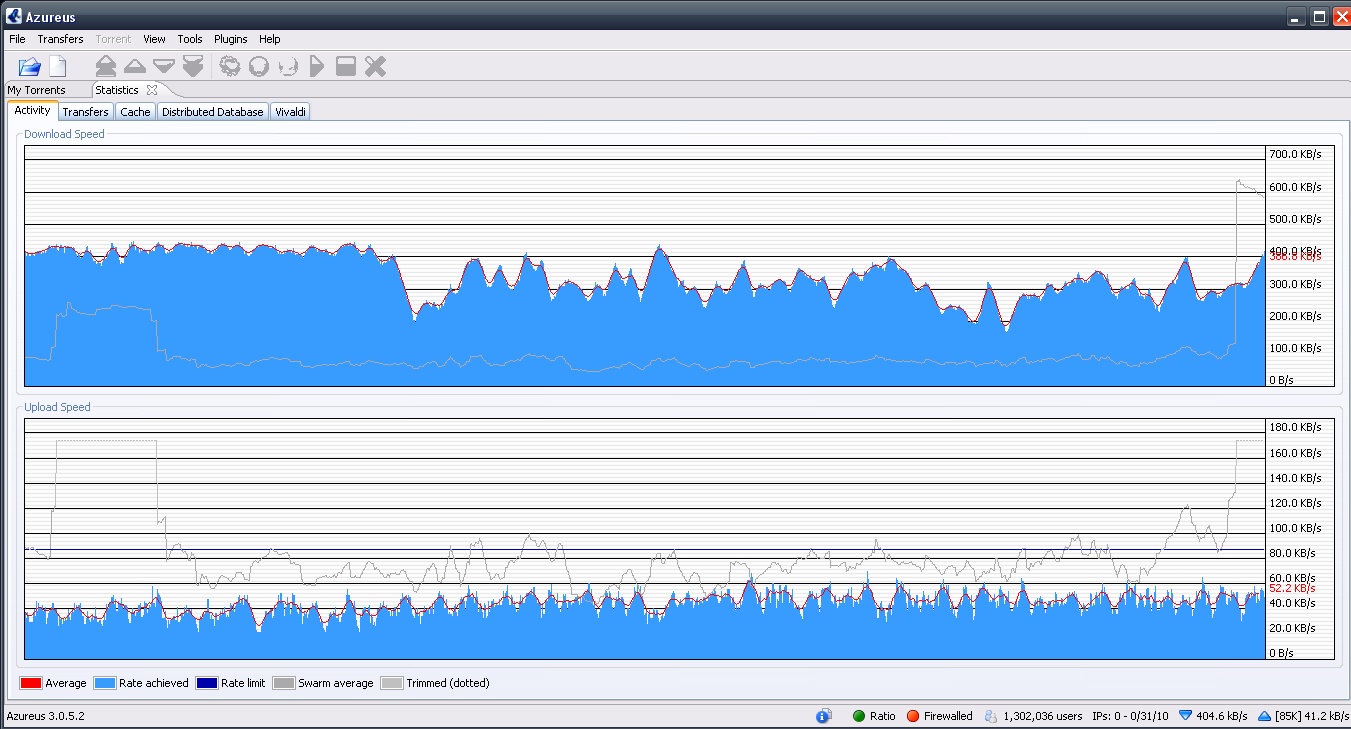1351x729 pixels.
Task: Click the Remove X toolbar icon
Action: (x=375, y=67)
